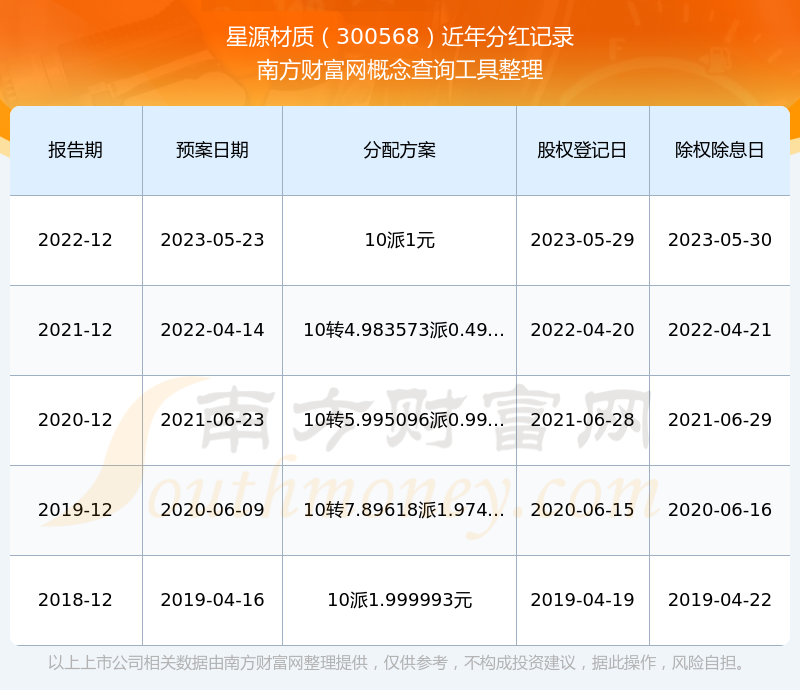Click the 2020-06-16 ex-dividend date cell
This screenshot has height=690, width=800.
[719, 510]
